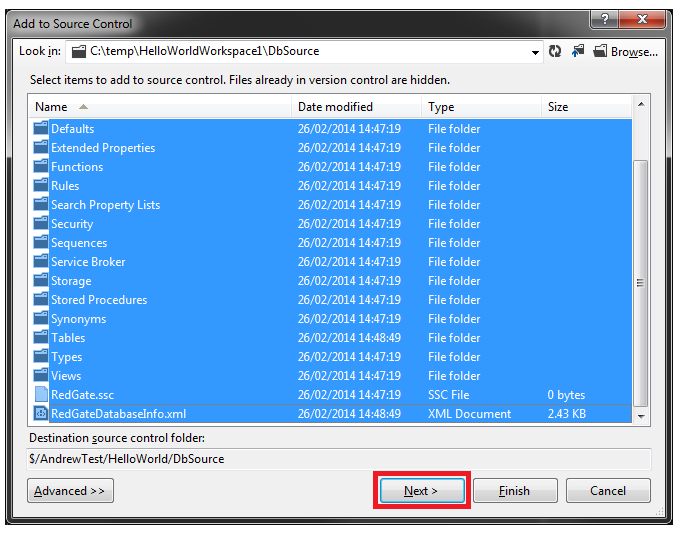
Task: Click the Stored Procedures folder icon
Action: pos(41,300)
